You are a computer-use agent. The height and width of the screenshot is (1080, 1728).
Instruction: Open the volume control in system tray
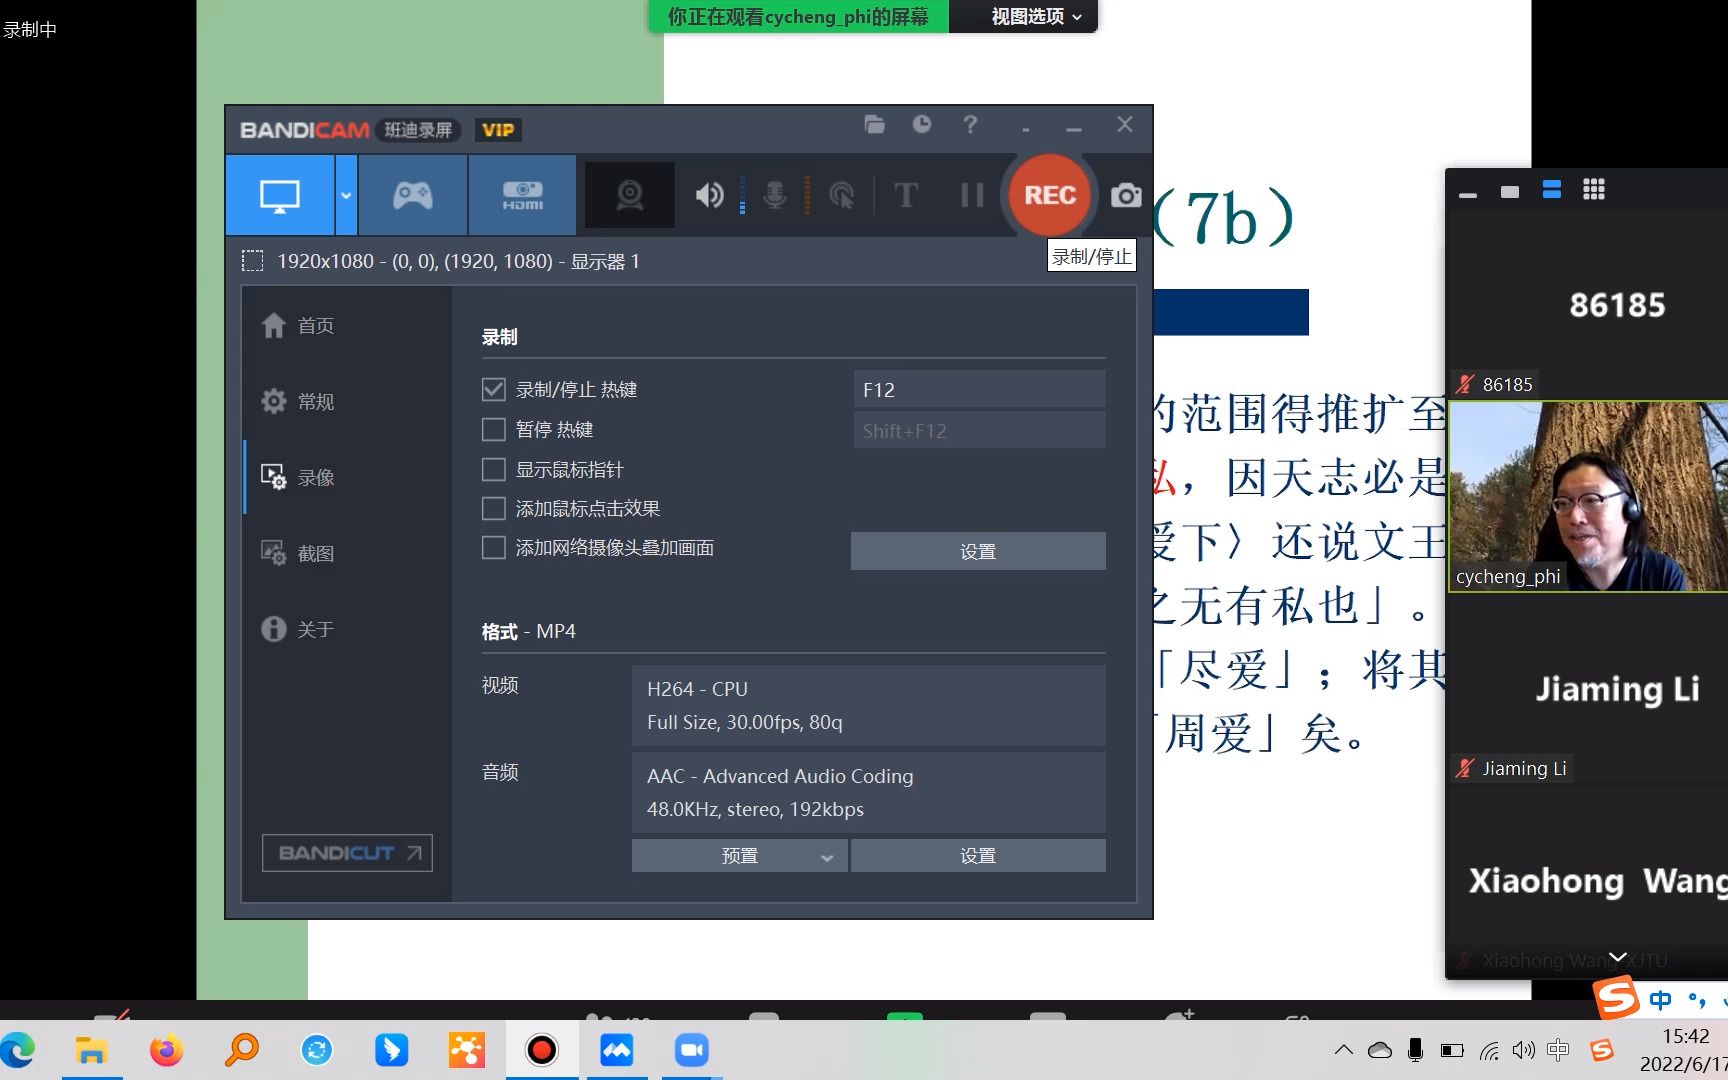point(1524,1050)
